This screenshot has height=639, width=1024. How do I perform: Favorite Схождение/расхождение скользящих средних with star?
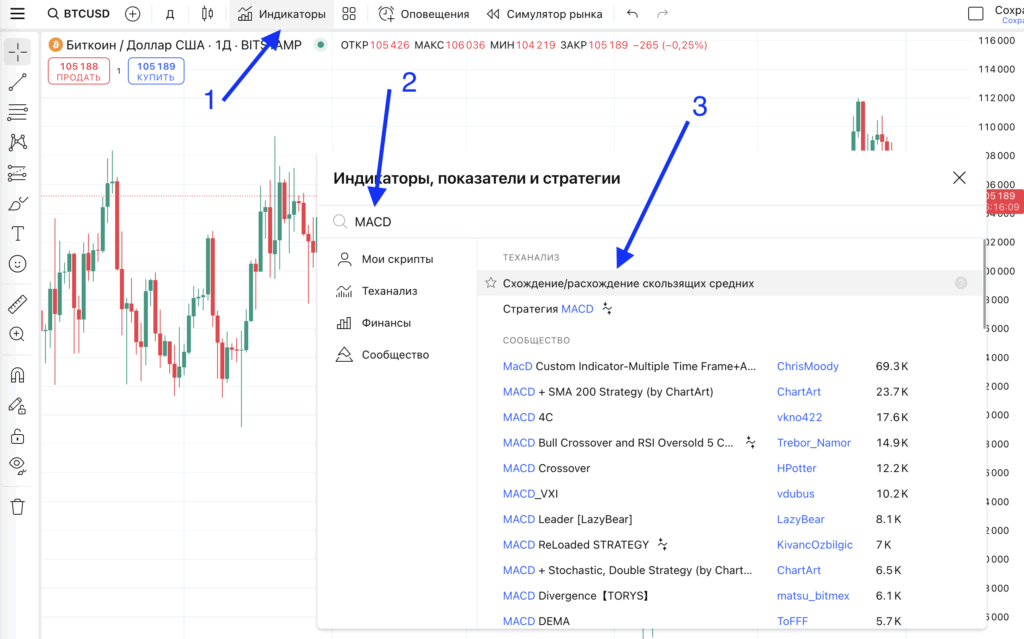[x=490, y=283]
